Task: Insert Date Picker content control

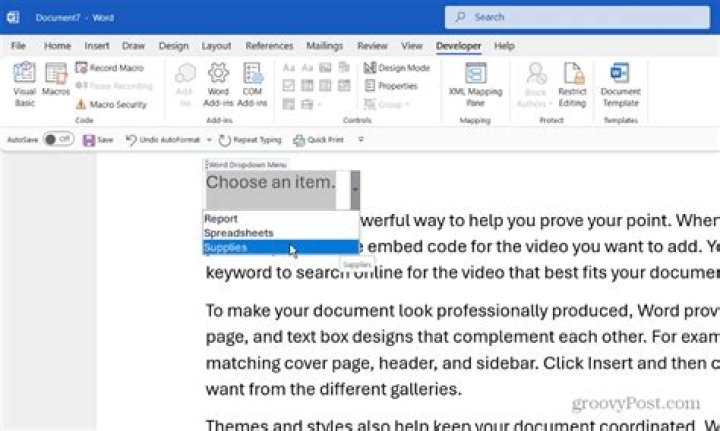Action: (344, 85)
